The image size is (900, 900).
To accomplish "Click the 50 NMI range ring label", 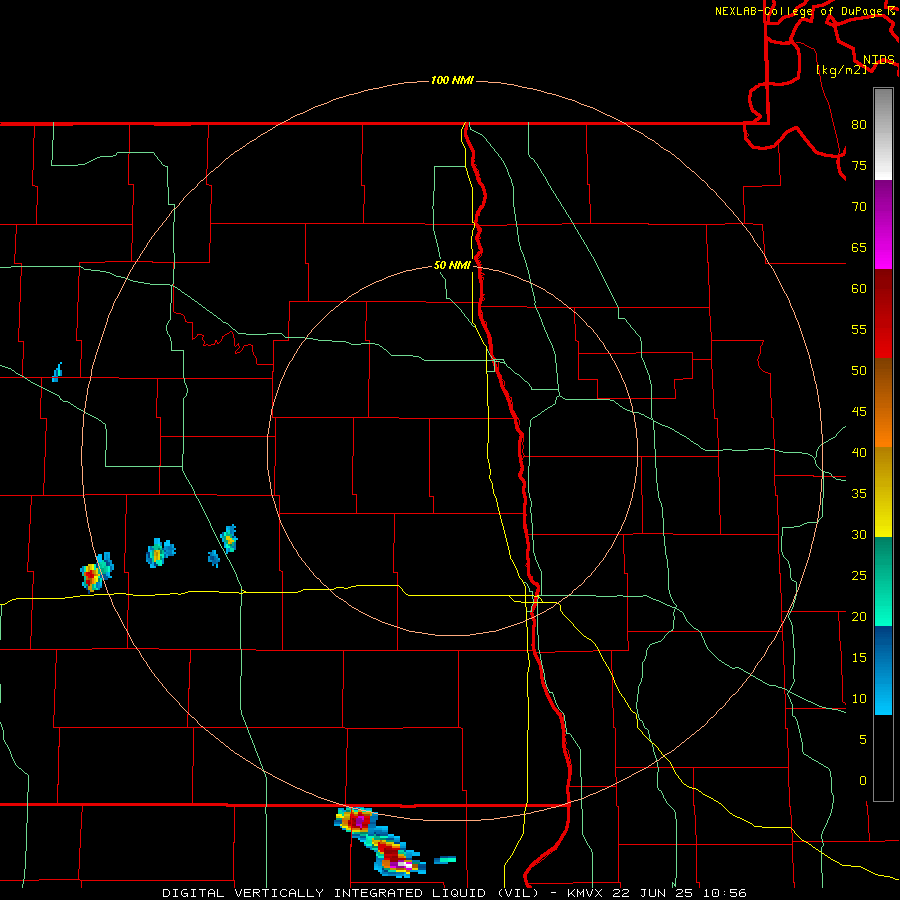I will click(452, 265).
